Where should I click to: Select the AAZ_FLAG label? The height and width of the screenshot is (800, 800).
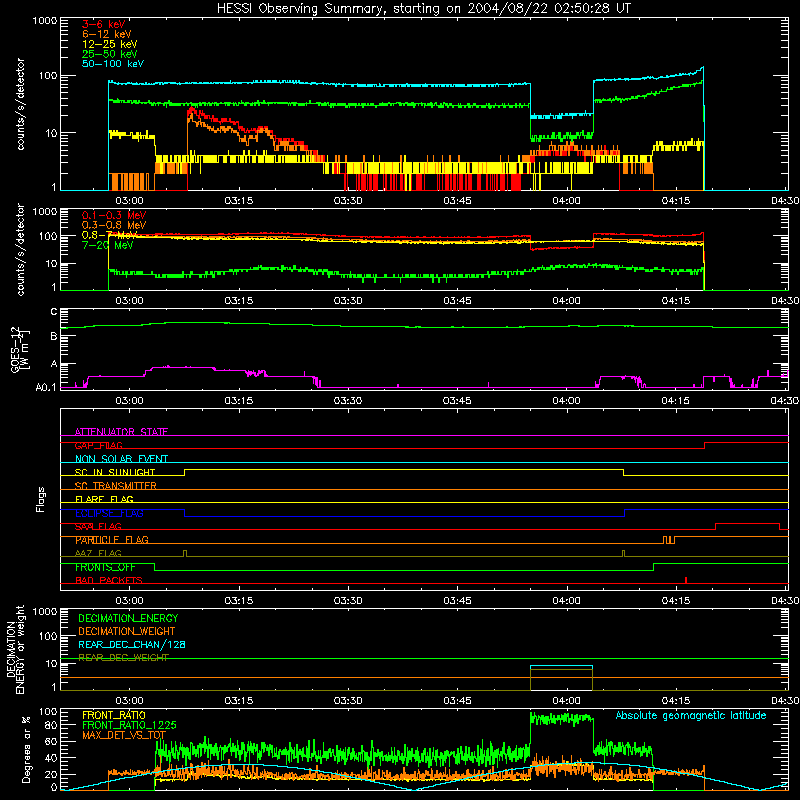pos(98,553)
